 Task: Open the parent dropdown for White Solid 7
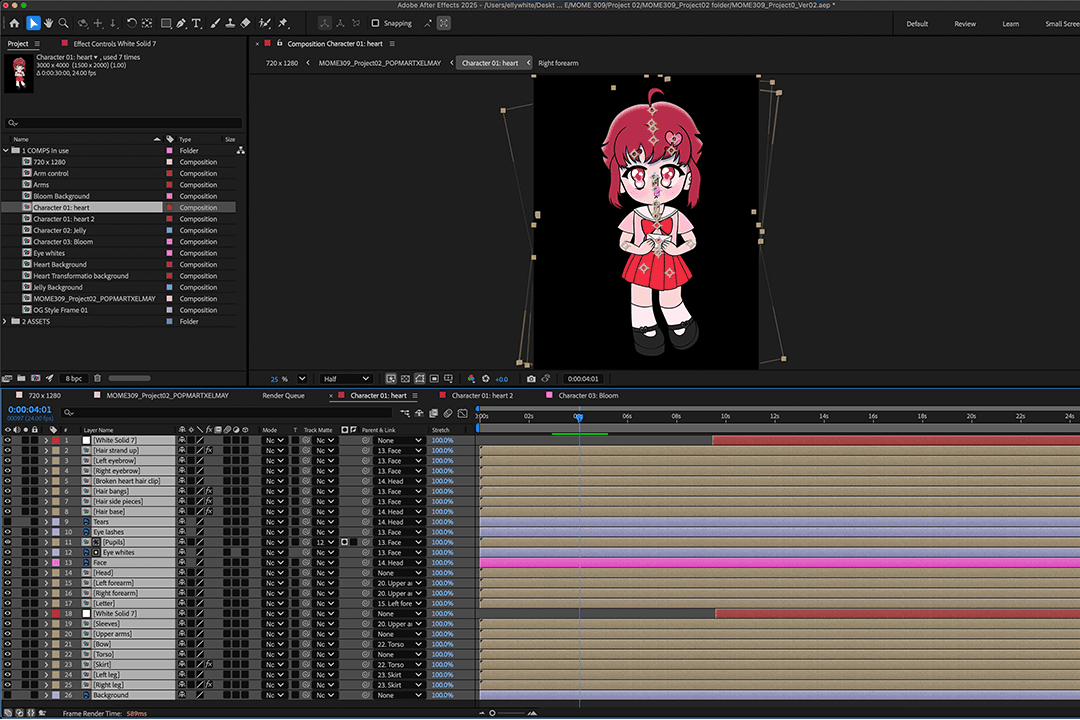click(x=399, y=440)
